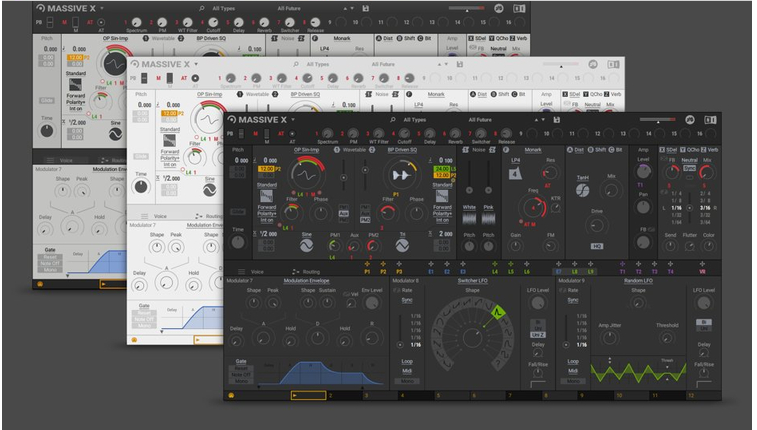Select performer slot 2 in bottom bar
The image size is (757, 430).
pos(345,395)
